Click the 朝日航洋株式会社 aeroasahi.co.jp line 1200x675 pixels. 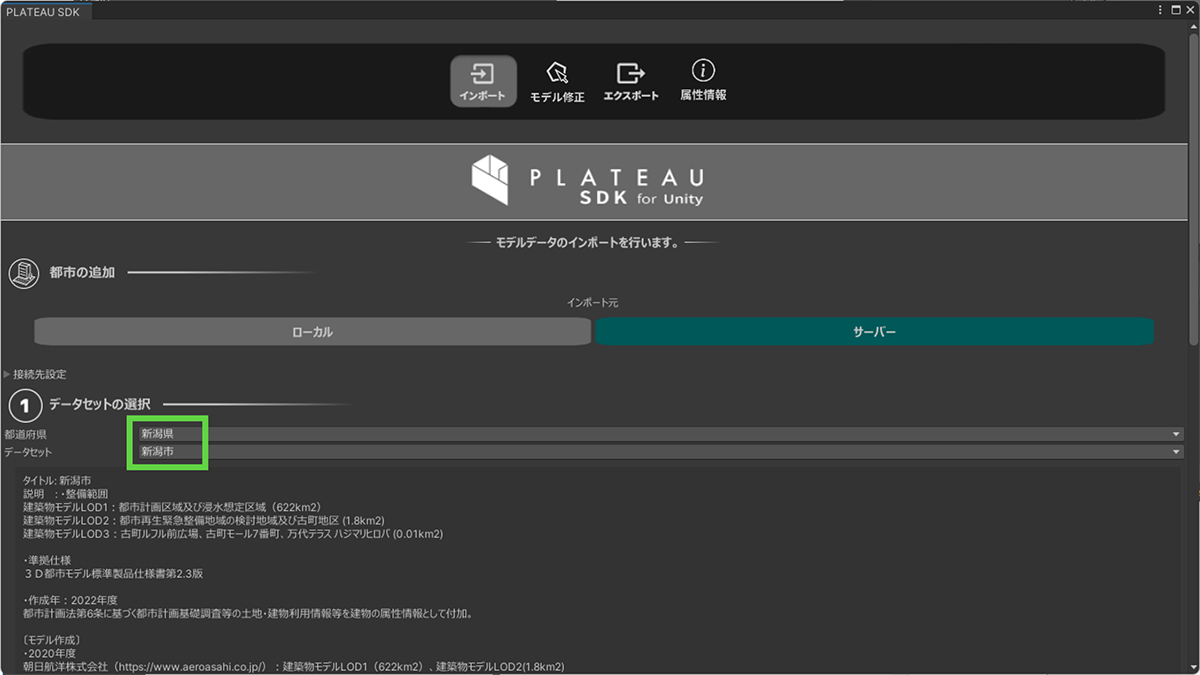point(294,667)
